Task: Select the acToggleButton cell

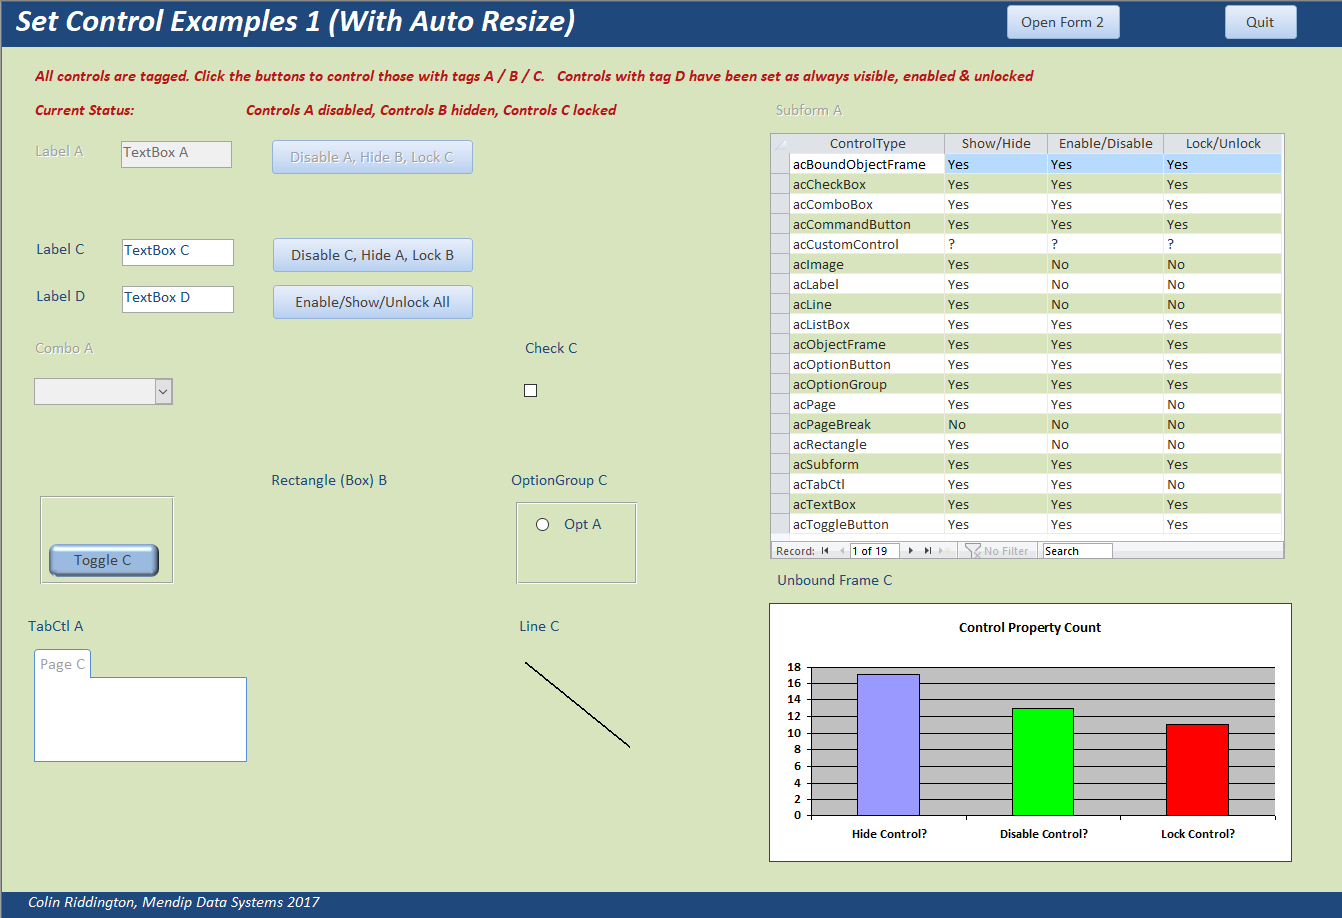Action: coord(867,524)
